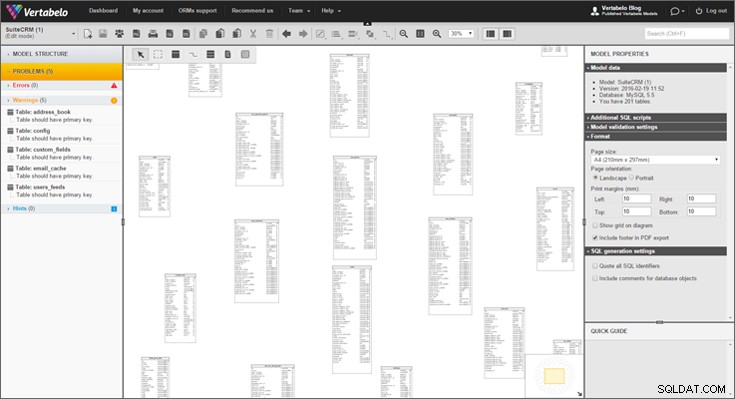Click the print icon in toolbar
735x399 pixels.
point(153,34)
